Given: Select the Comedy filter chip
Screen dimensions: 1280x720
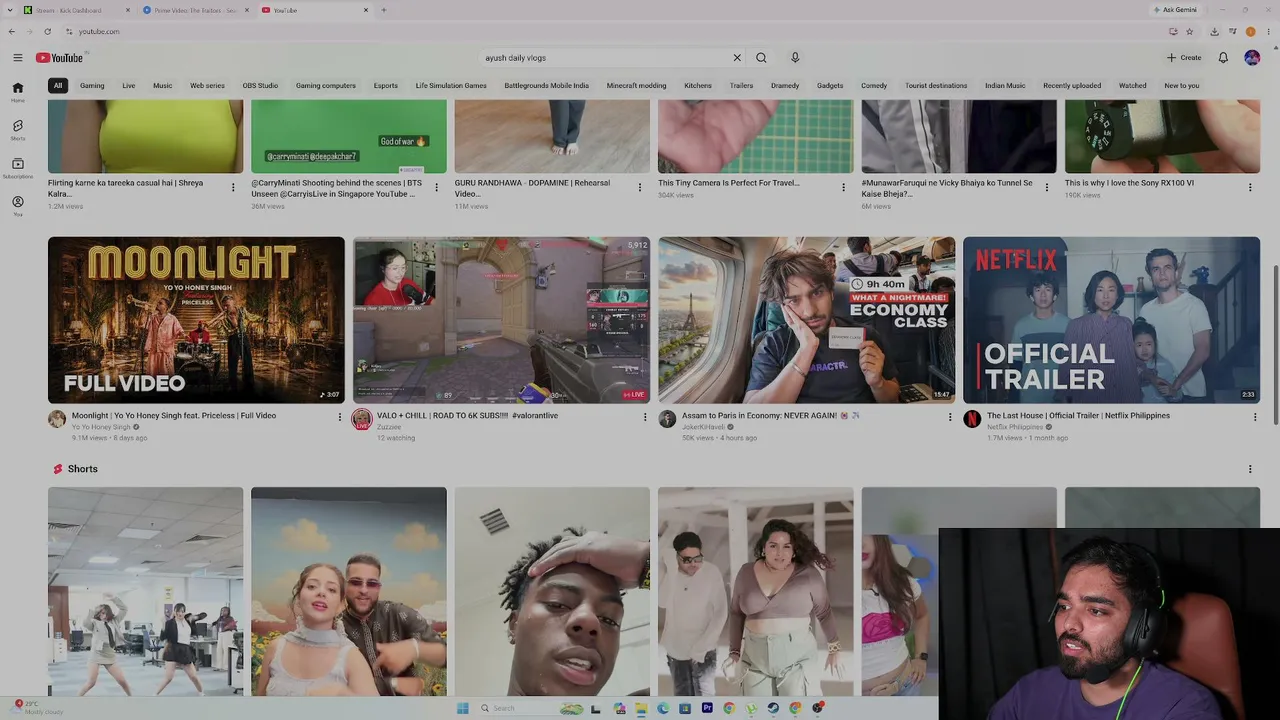Looking at the screenshot, I should pos(874,86).
